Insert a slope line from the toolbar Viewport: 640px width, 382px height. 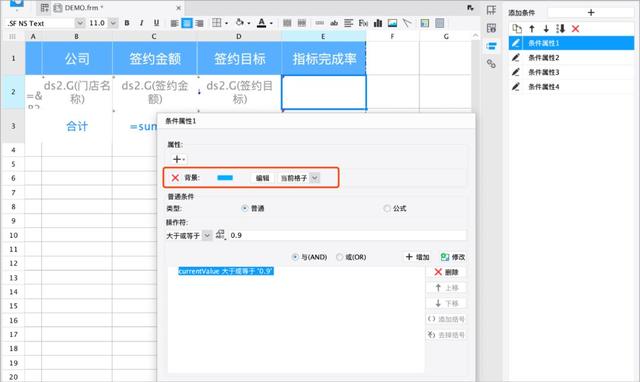click(407, 23)
